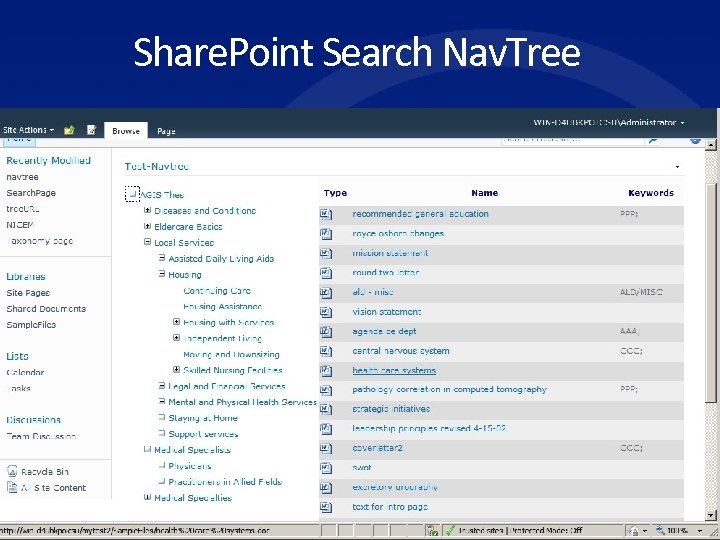The image size is (720, 540).
Task: Click document icon for pathology correlation row
Action: pyautogui.click(x=326, y=390)
